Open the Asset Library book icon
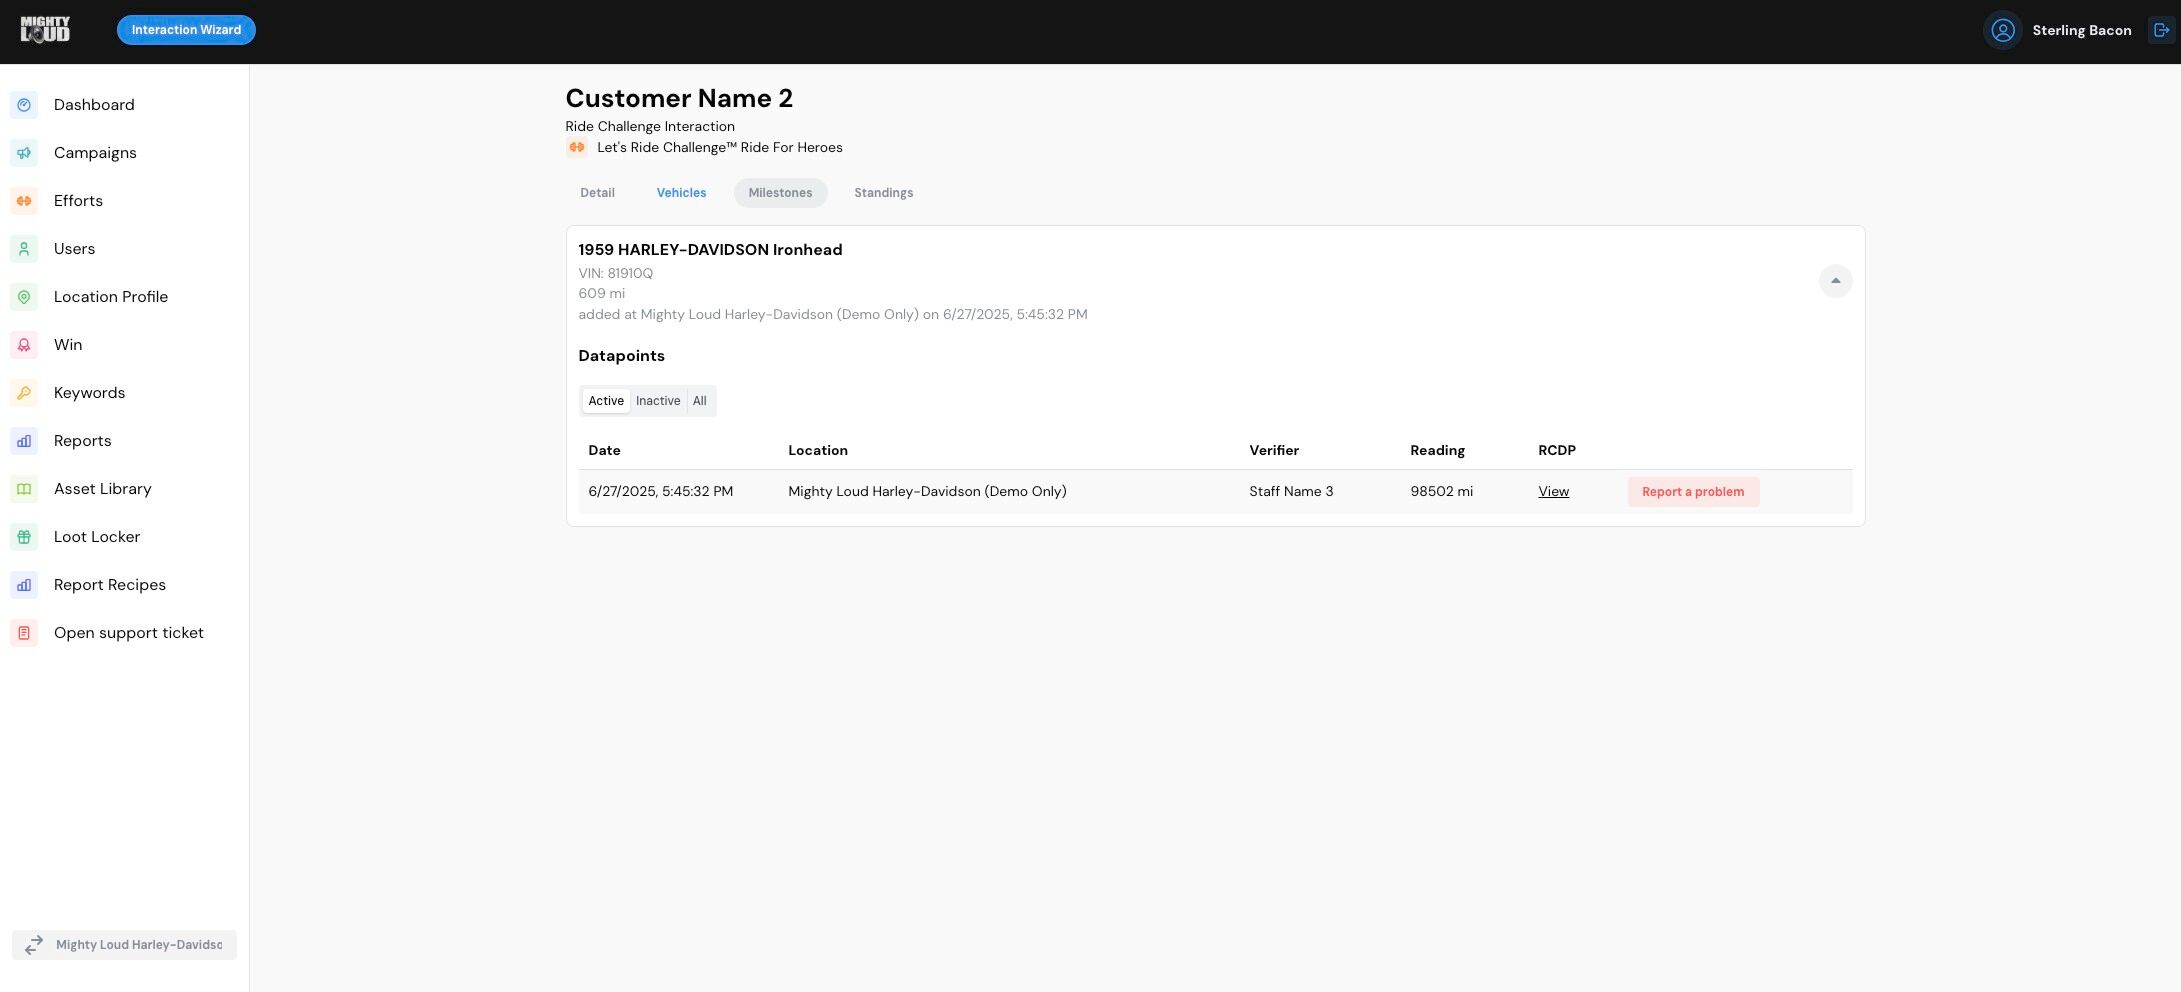Screen dimensions: 2181x992 pyautogui.click(x=24, y=489)
